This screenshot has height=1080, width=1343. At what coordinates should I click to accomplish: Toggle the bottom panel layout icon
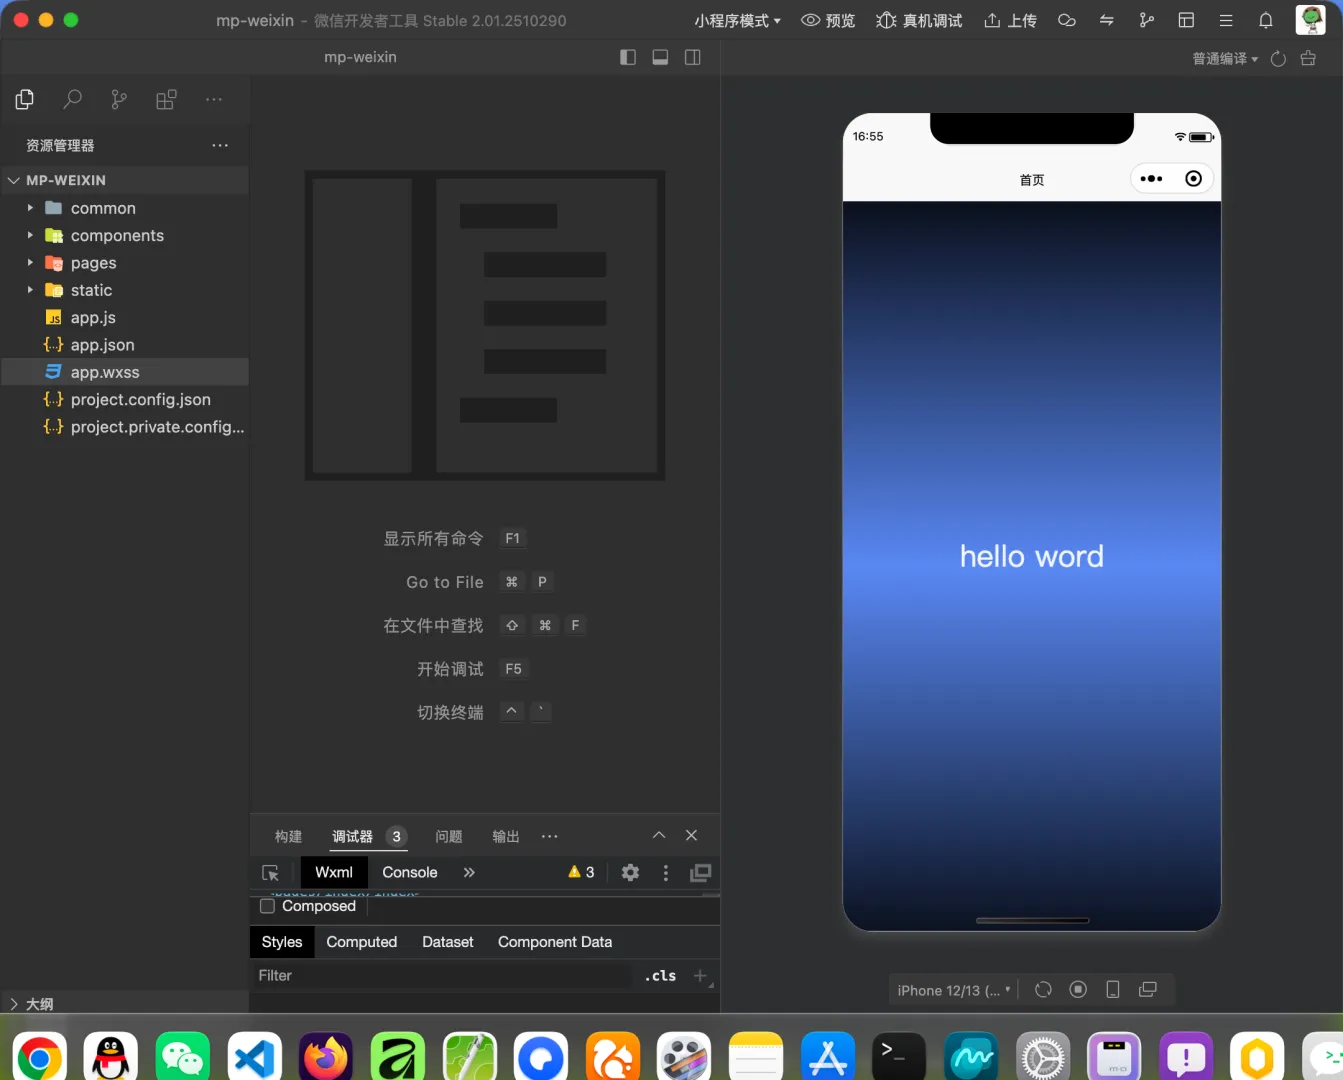pyautogui.click(x=660, y=57)
